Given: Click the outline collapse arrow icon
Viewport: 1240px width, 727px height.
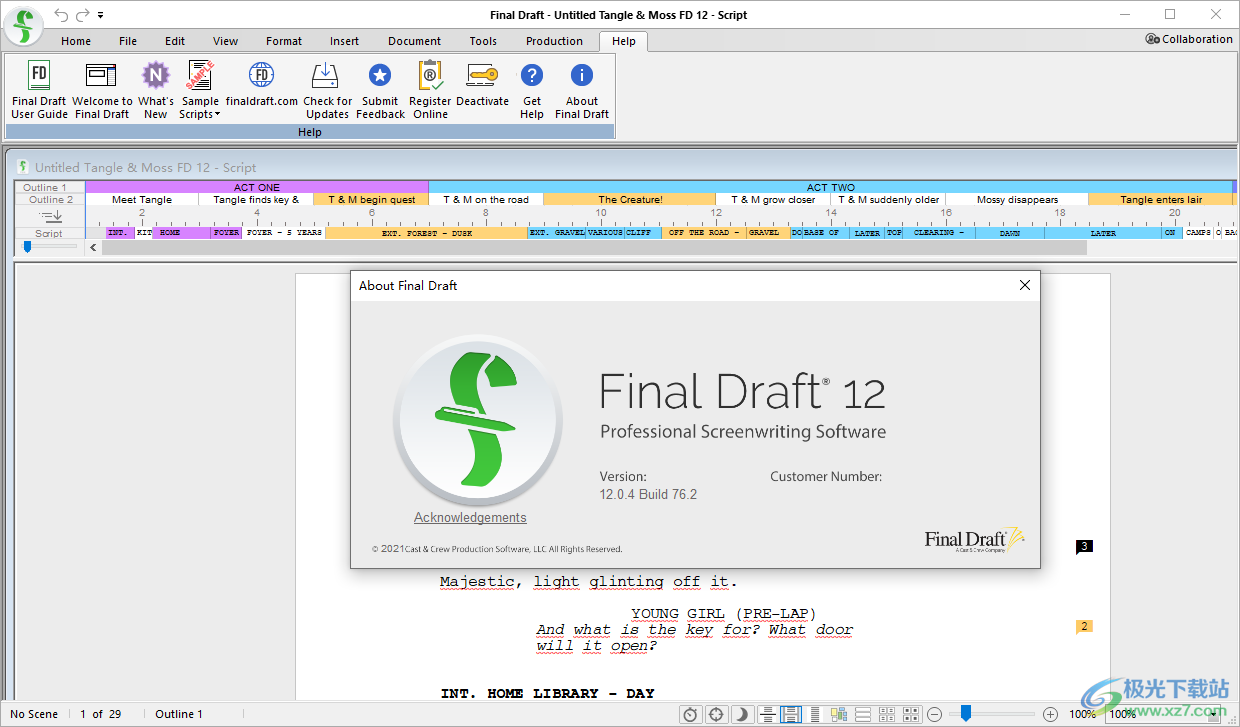Looking at the screenshot, I should (50, 216).
